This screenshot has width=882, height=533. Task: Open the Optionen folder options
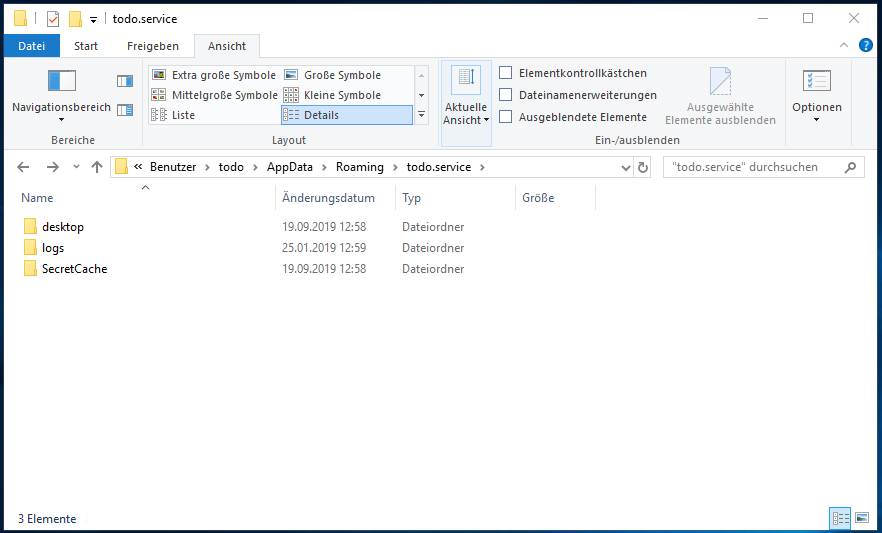[x=817, y=96]
